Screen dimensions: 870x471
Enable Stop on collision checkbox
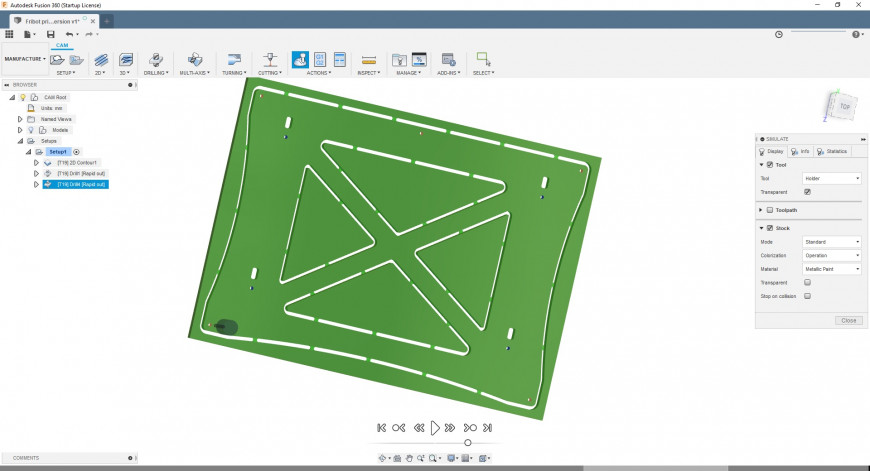tap(807, 296)
